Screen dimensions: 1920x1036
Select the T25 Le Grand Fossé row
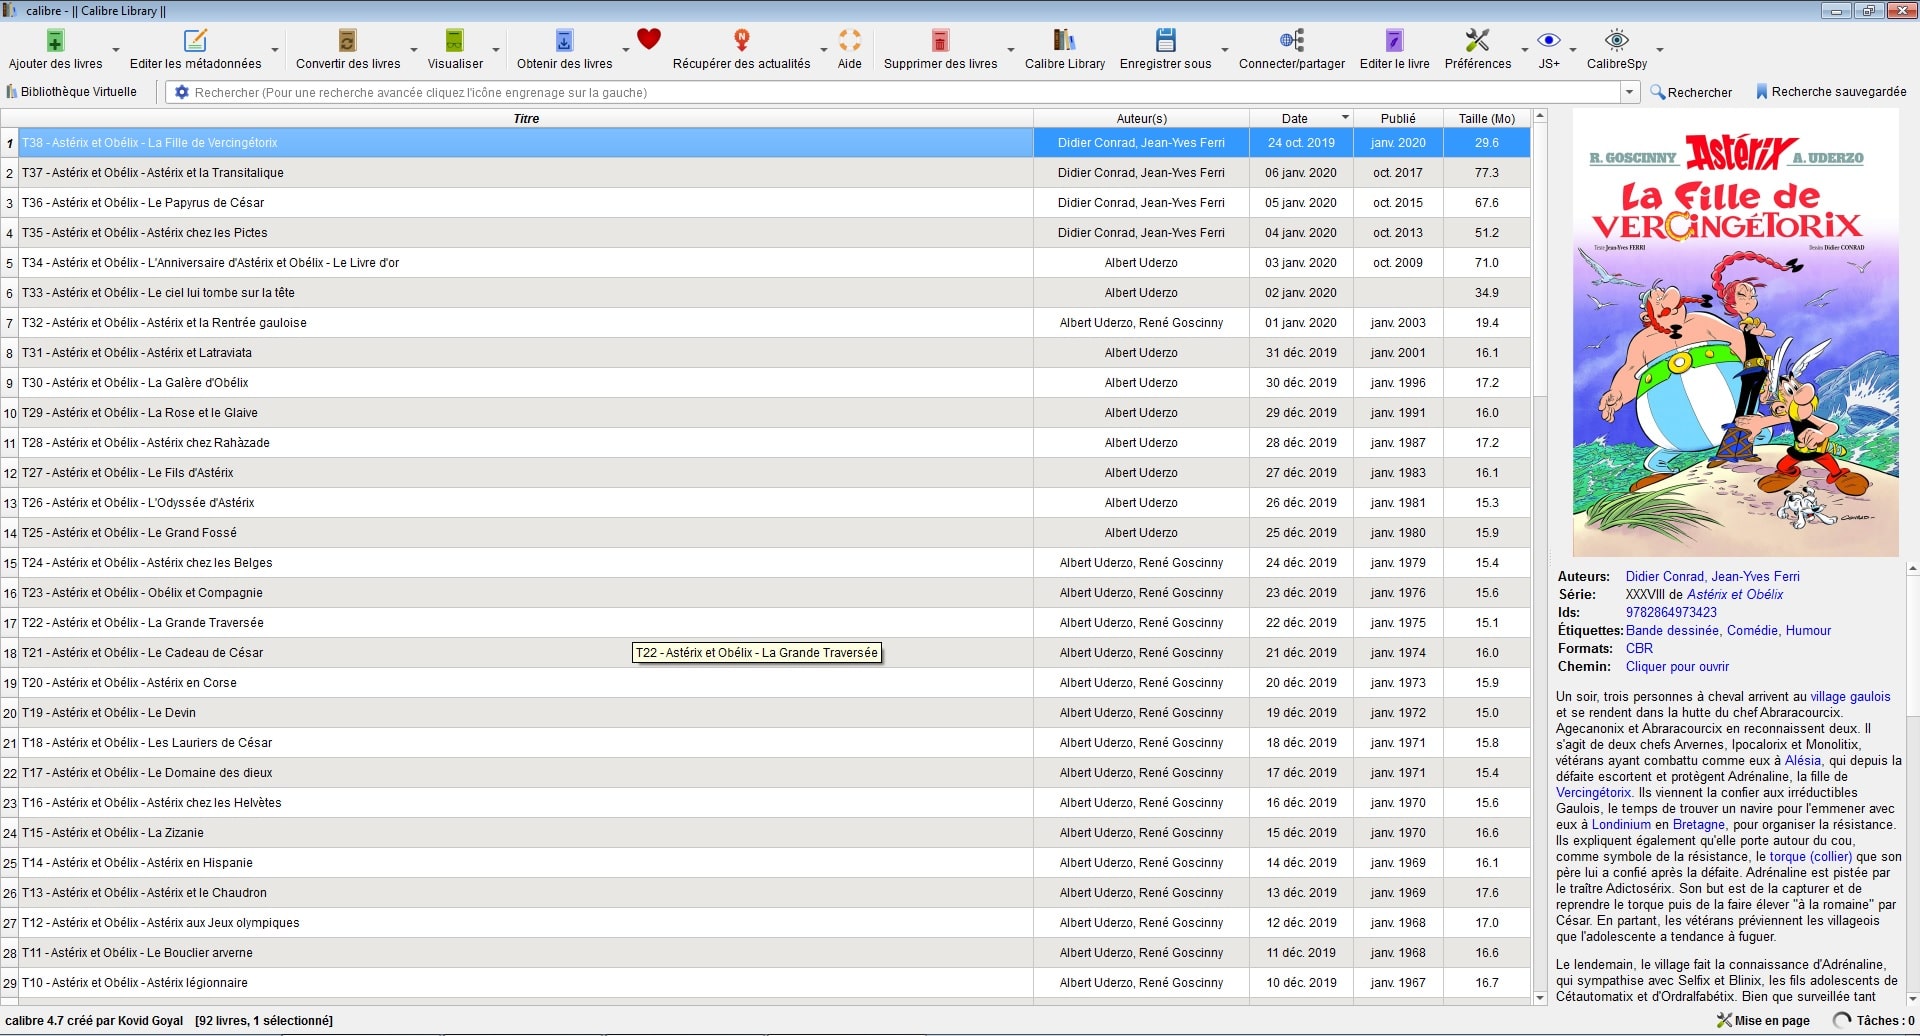pos(766,533)
